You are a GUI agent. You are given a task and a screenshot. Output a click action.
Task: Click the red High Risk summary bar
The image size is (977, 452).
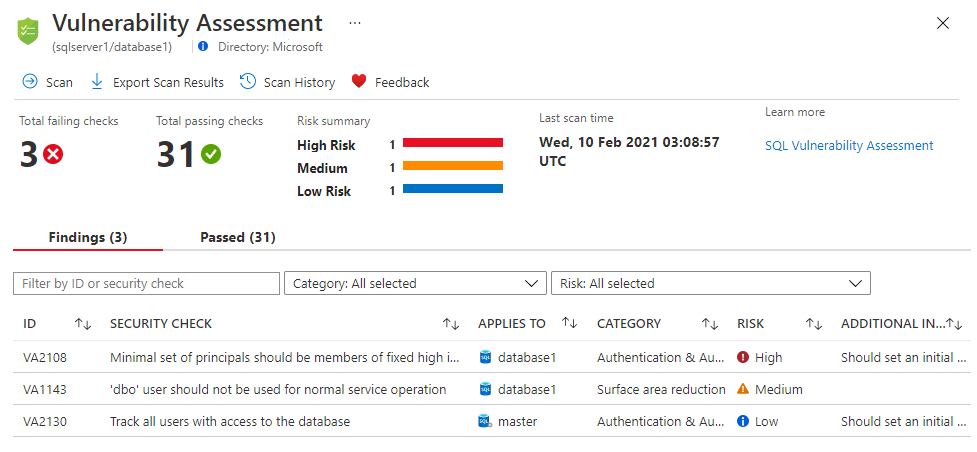point(452,144)
